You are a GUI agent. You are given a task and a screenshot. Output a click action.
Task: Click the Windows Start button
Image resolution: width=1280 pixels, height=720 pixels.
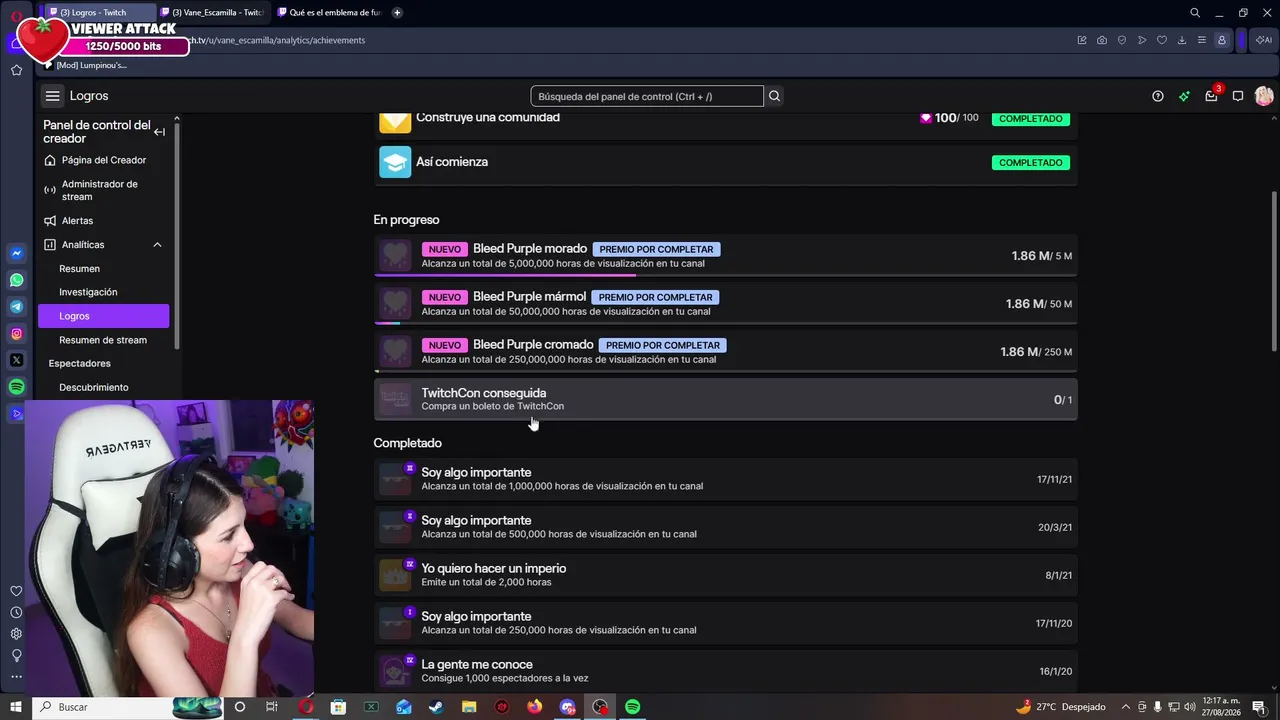[x=15, y=707]
